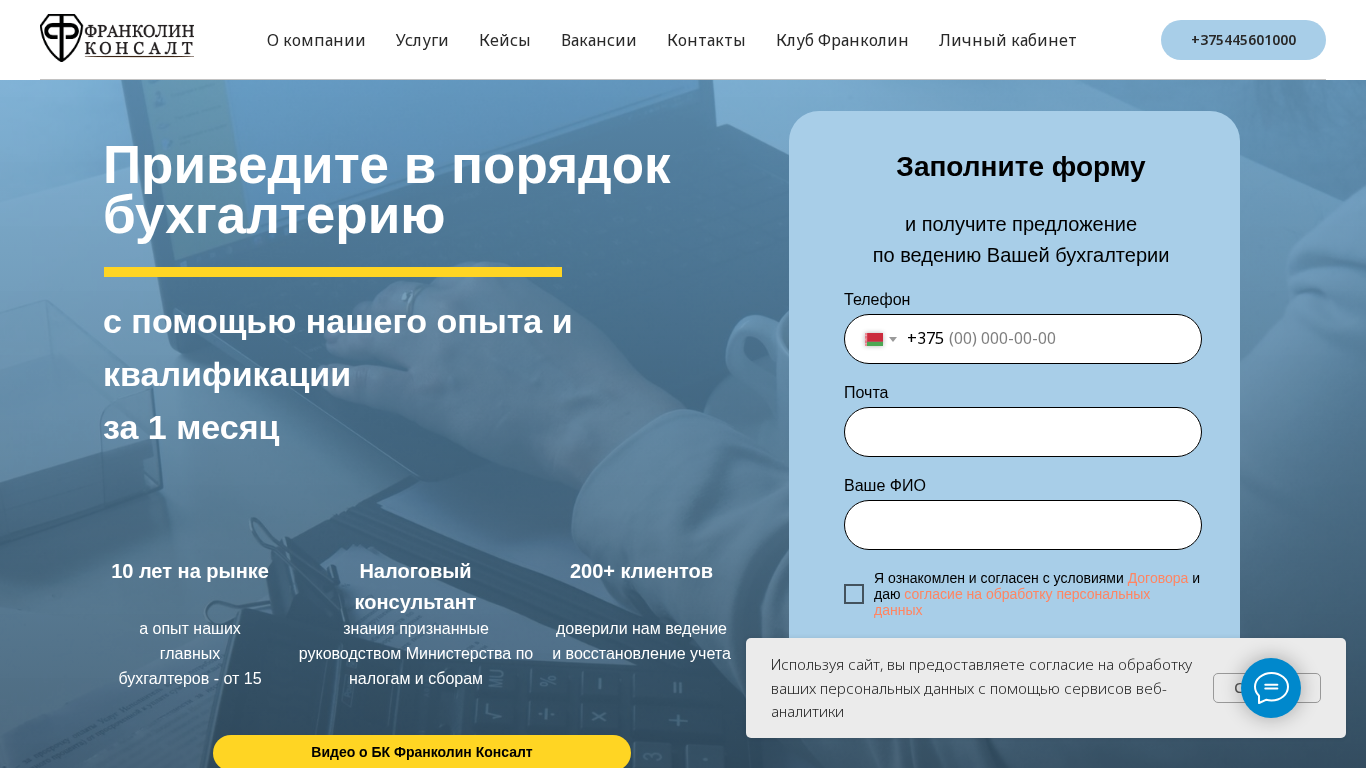Open the Договора link

click(x=1158, y=578)
